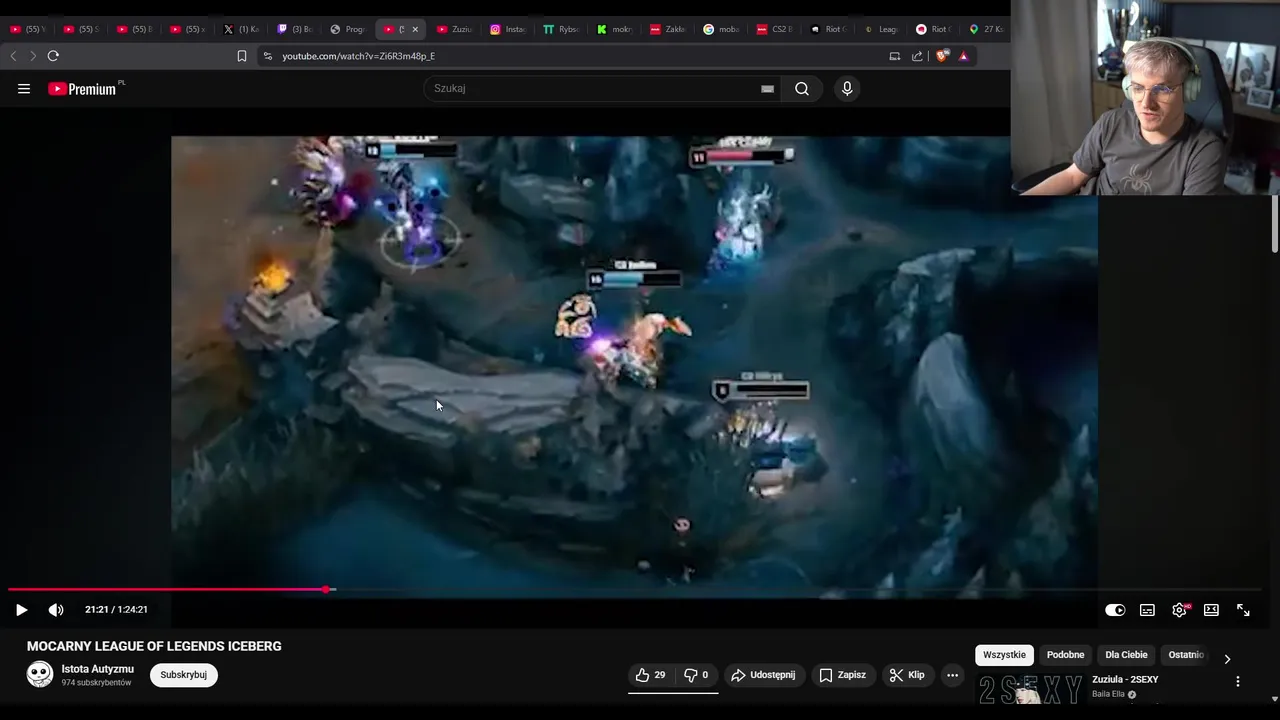Click the youtube.com URL in address bar
The image size is (1280, 720).
click(358, 56)
